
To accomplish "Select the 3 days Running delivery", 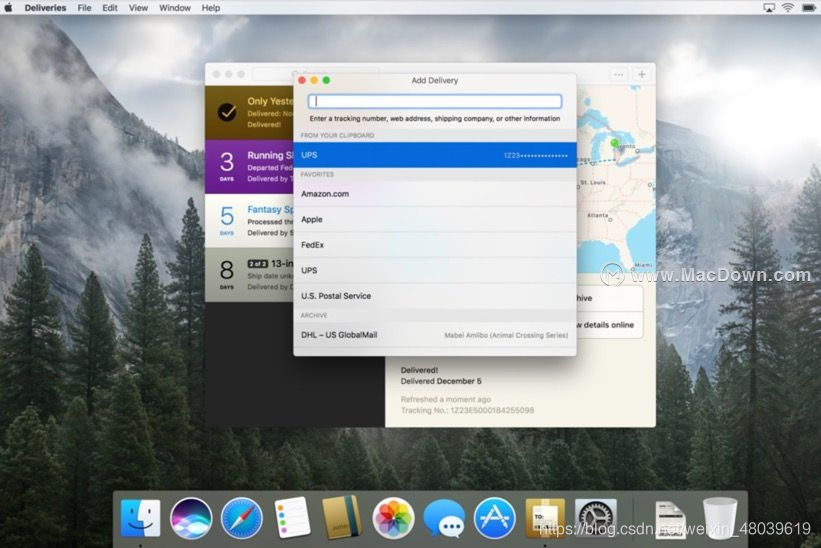I will coord(249,167).
